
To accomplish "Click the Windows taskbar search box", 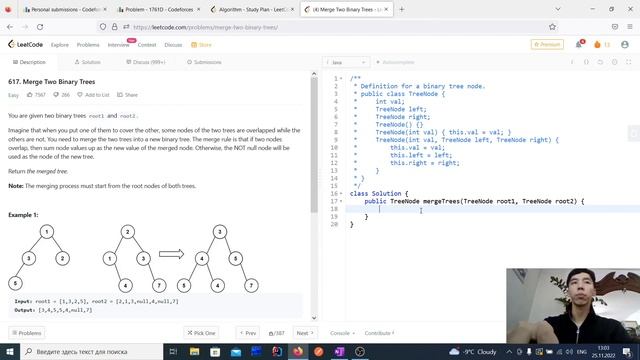I will tap(91, 351).
